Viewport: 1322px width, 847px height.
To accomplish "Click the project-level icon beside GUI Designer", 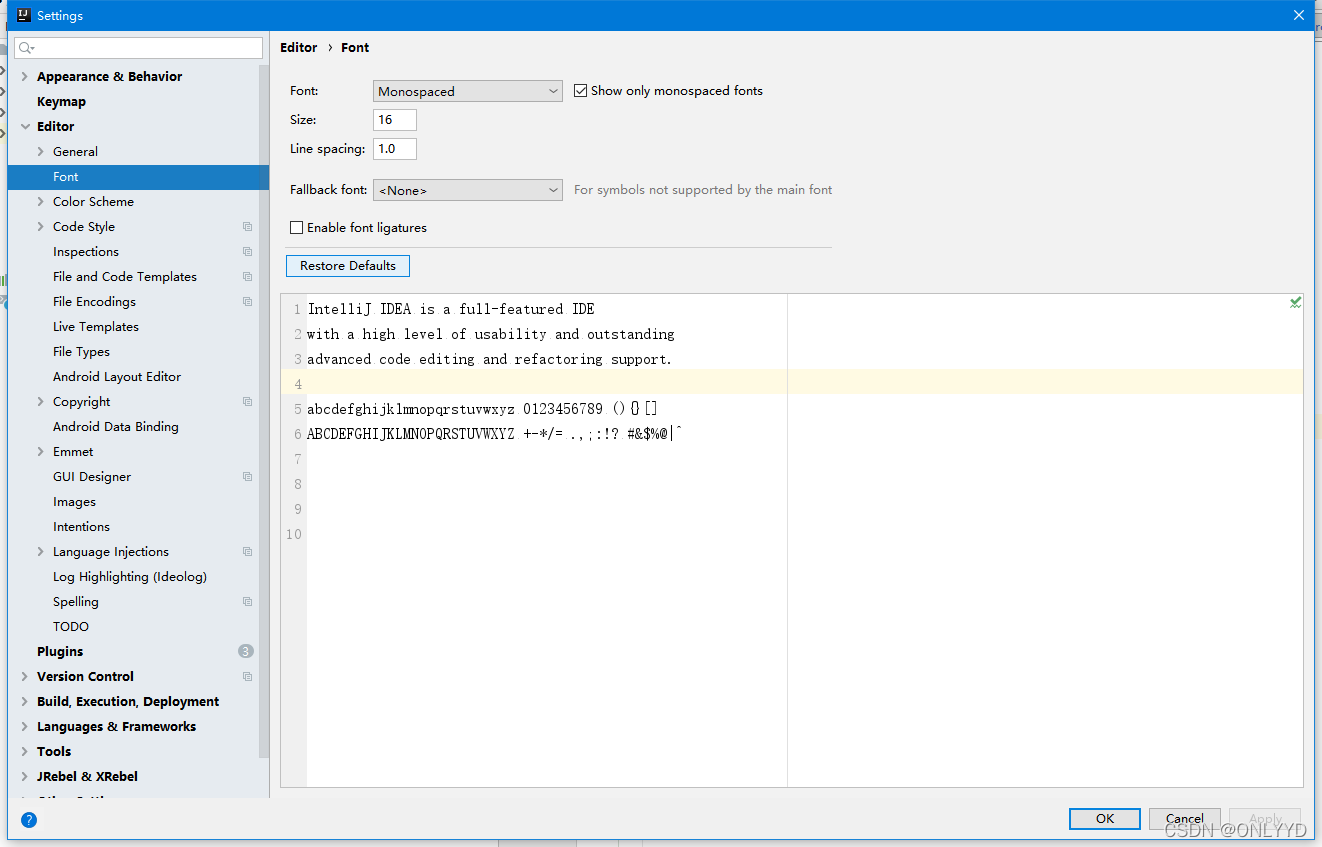I will 247,477.
